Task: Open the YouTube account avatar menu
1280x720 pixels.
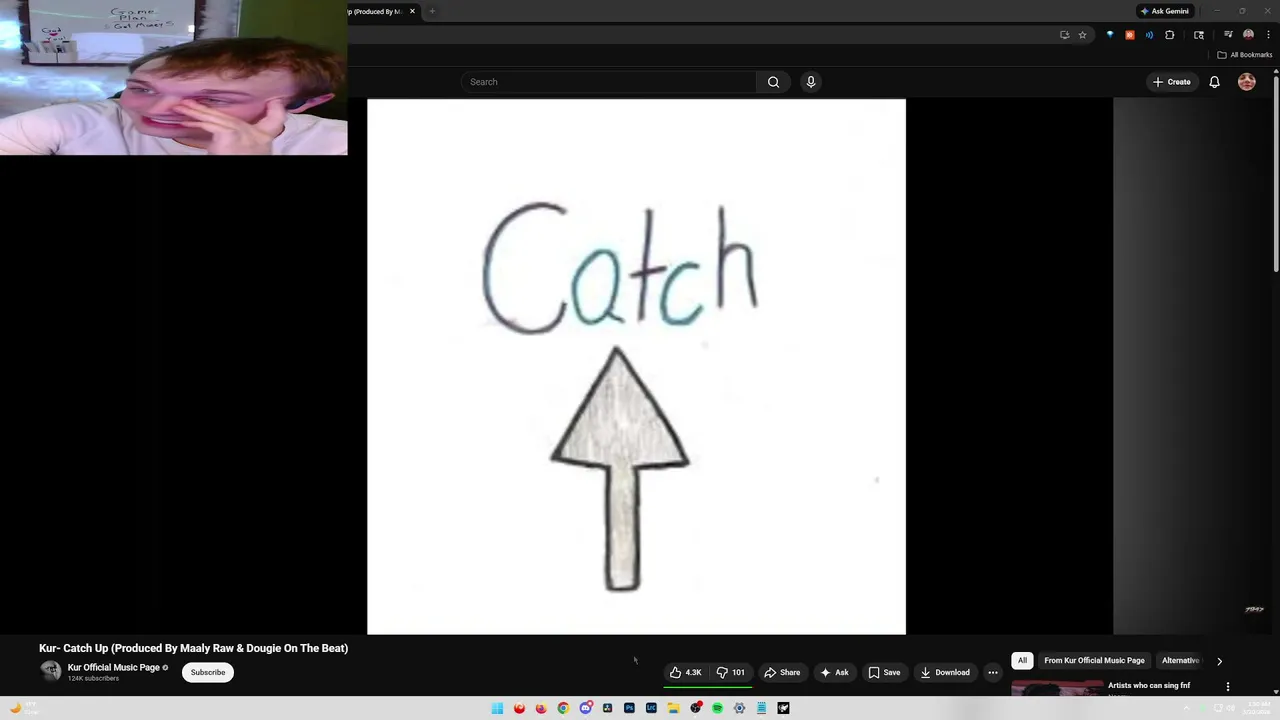Action: click(x=1247, y=82)
